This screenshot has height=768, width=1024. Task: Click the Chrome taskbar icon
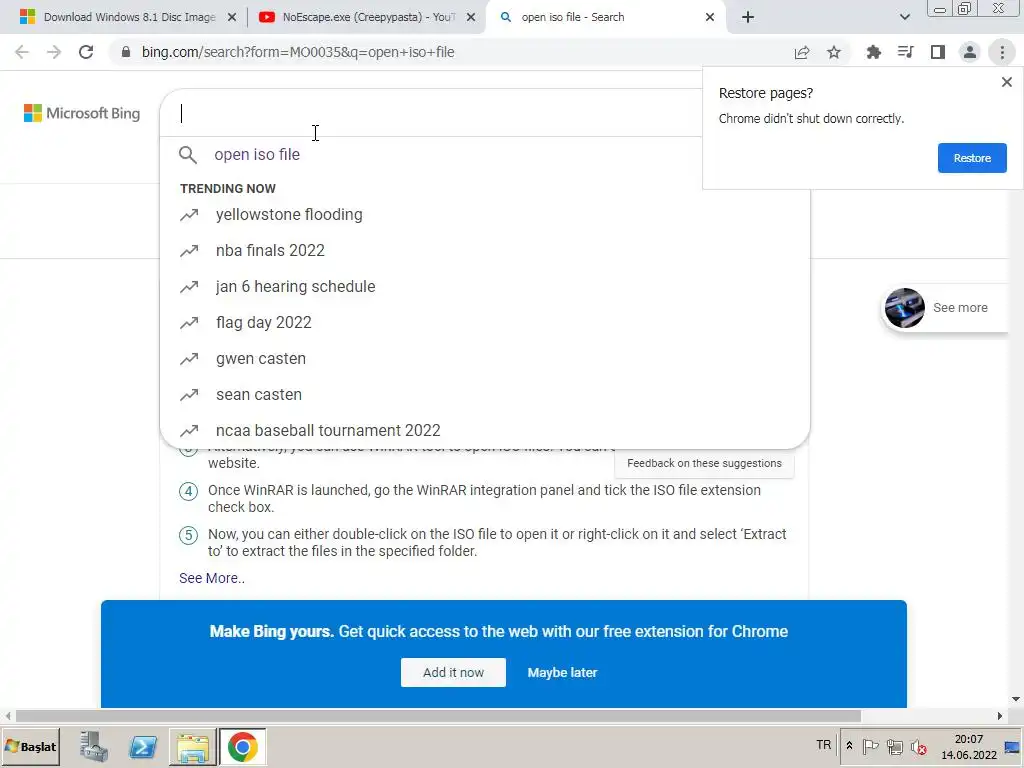(x=242, y=746)
